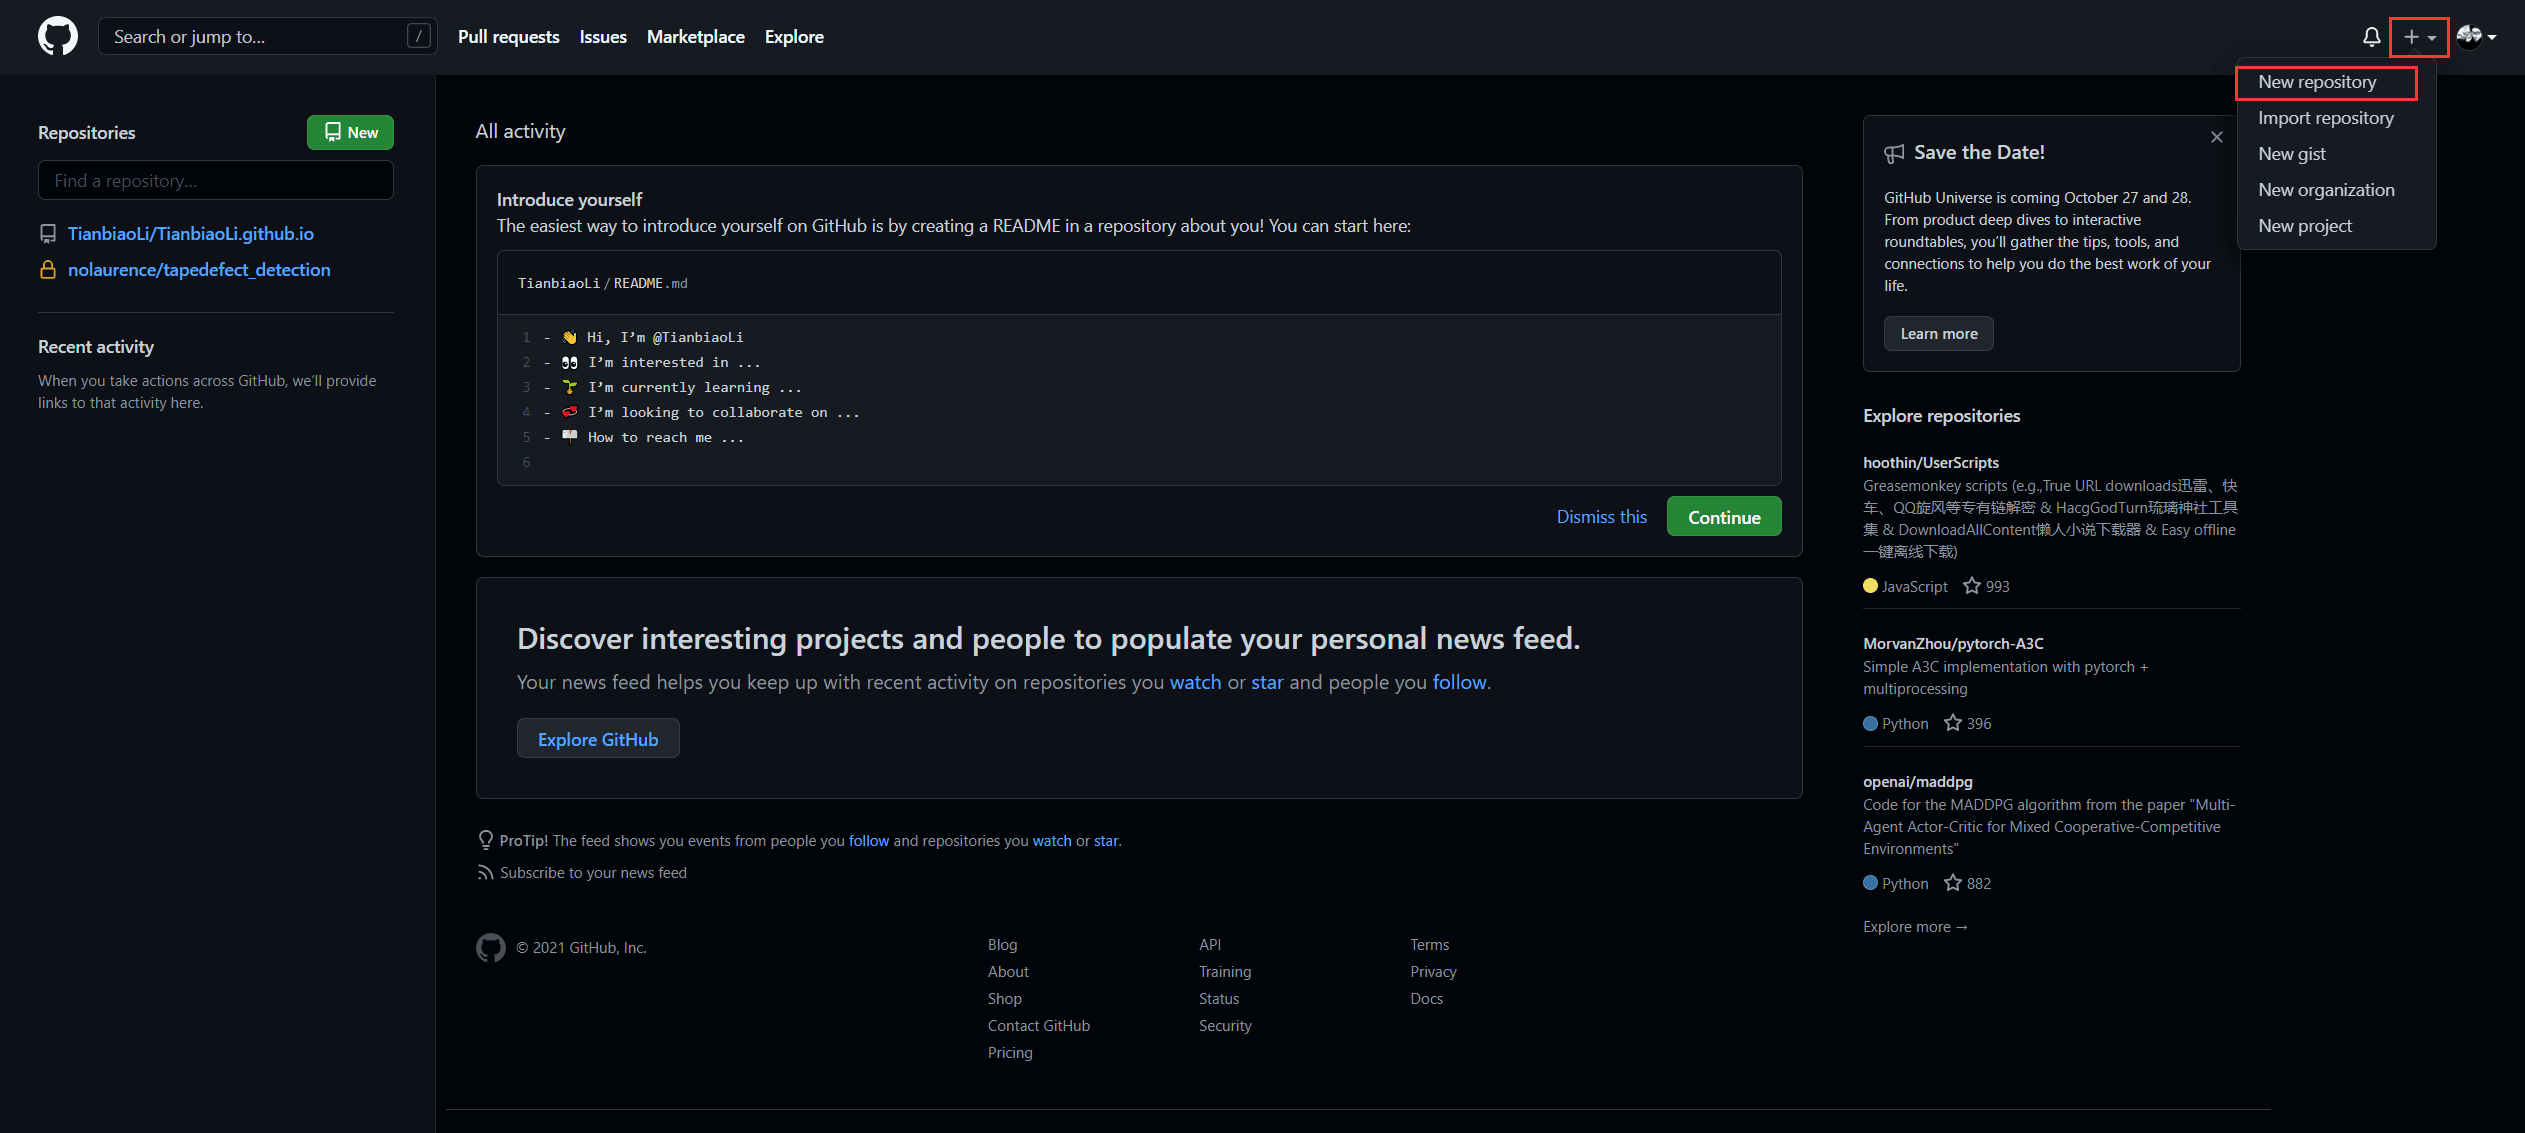Click the follow link in ProTip
Screen dimensions: 2525x1133
click(869, 841)
